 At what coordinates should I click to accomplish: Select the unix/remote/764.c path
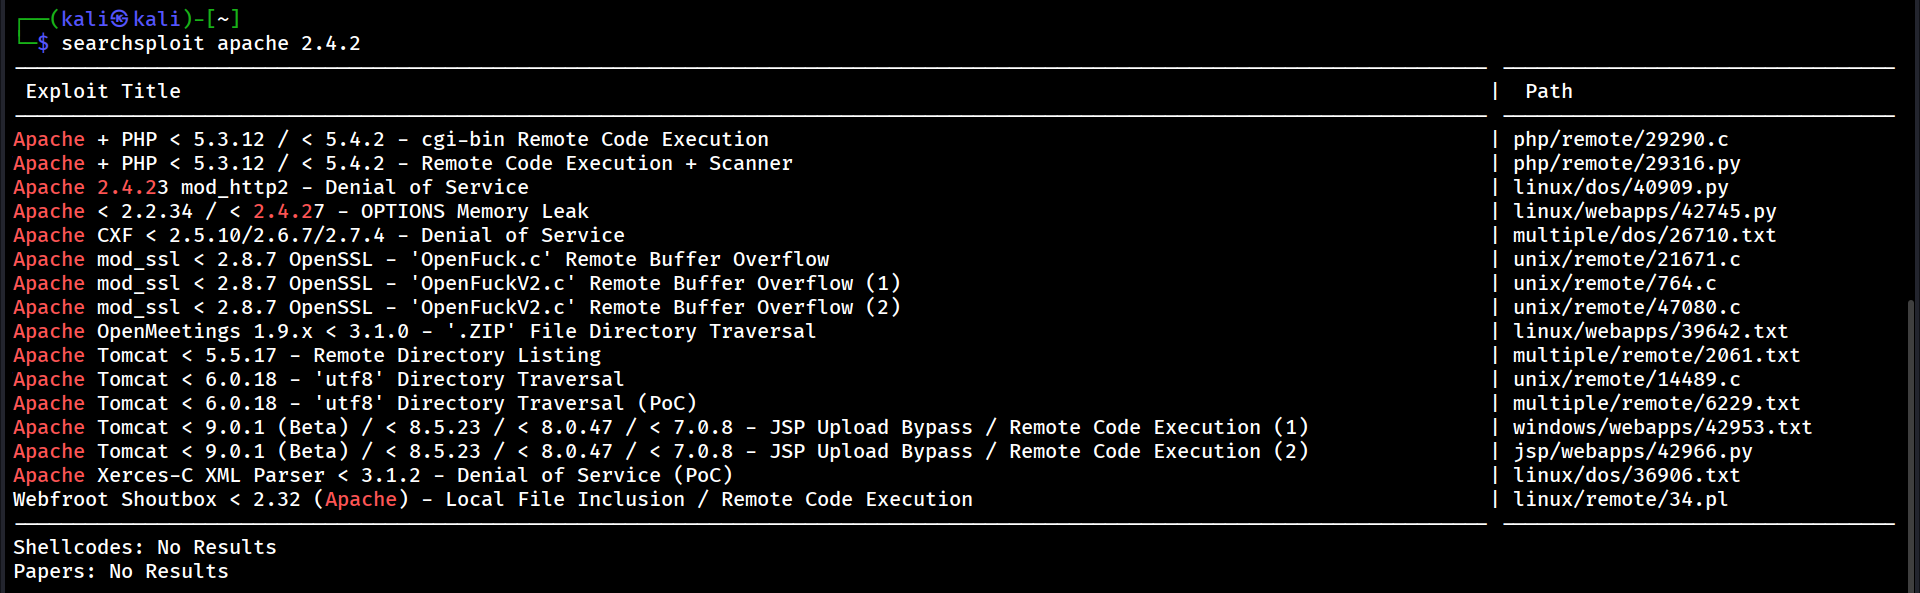pos(1614,284)
